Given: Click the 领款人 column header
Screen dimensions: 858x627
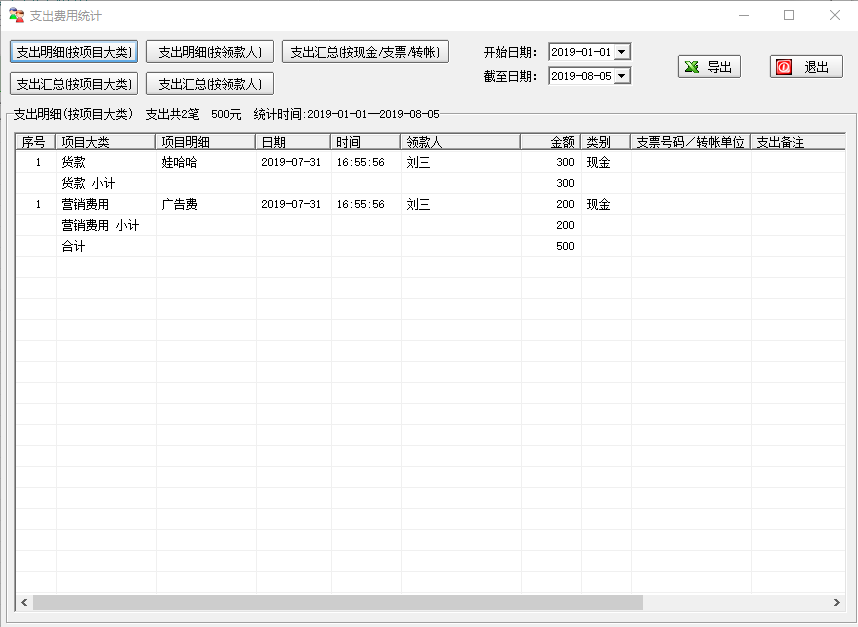Looking at the screenshot, I should click(x=460, y=142).
